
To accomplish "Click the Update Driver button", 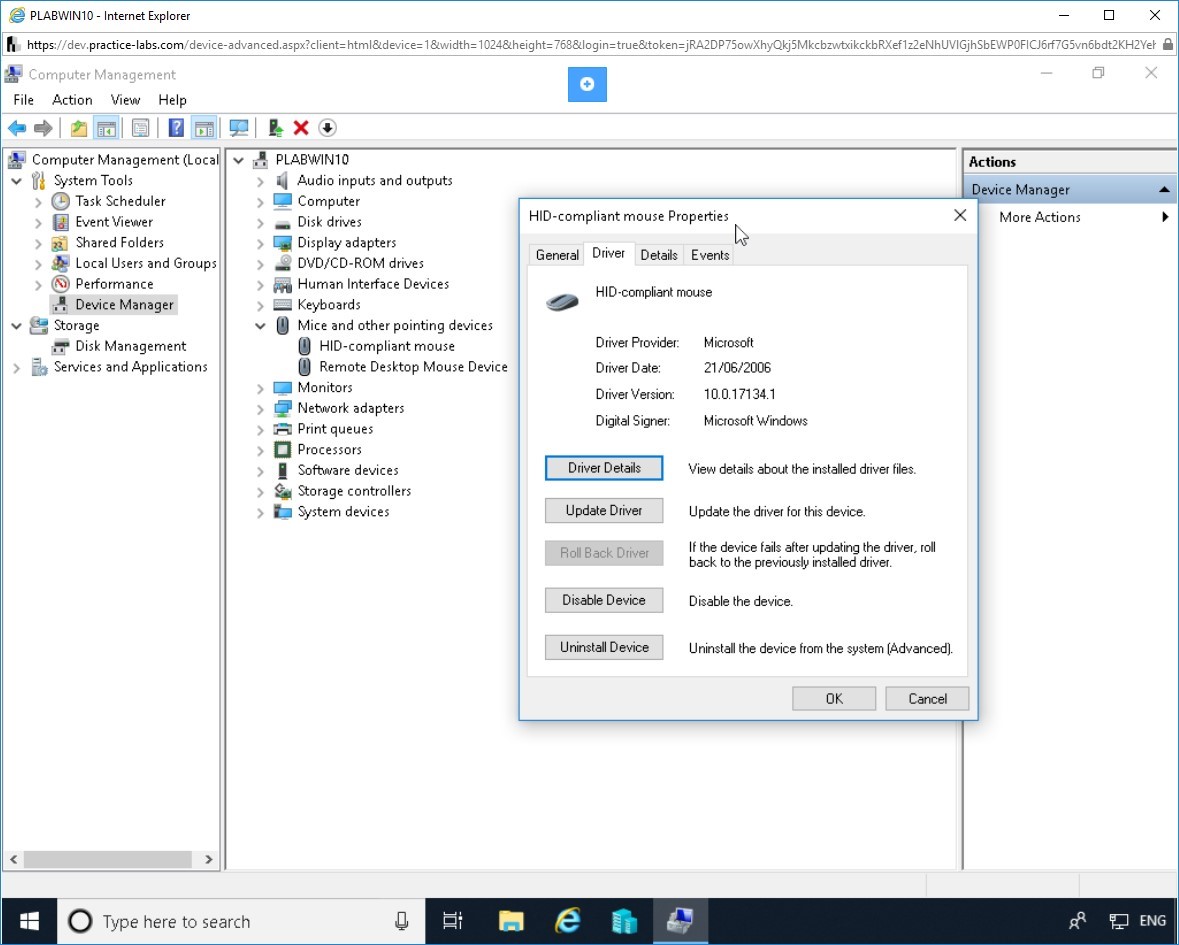I will tap(604, 510).
